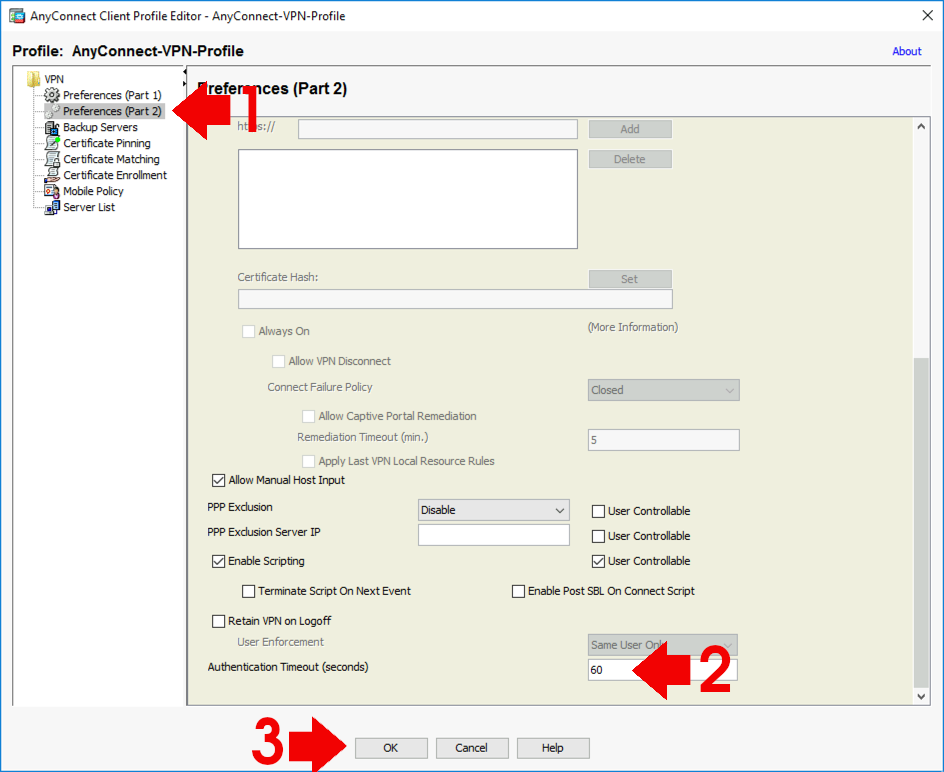The height and width of the screenshot is (772, 944).
Task: Open Server List section
Action: point(89,207)
